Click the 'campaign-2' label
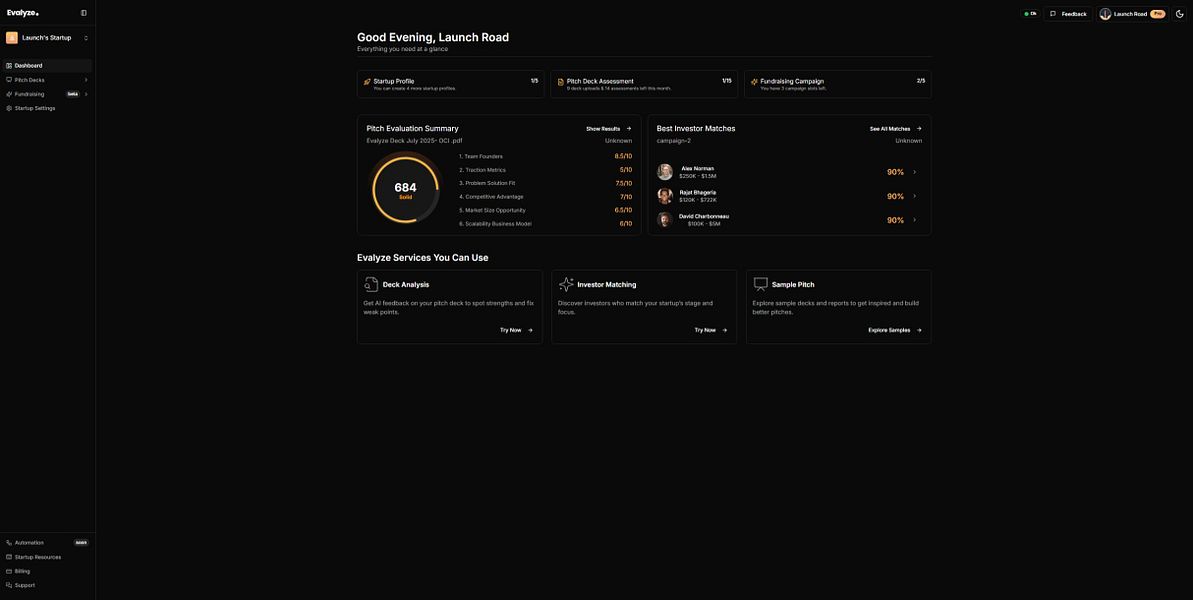The height and width of the screenshot is (600, 1193). (x=673, y=141)
